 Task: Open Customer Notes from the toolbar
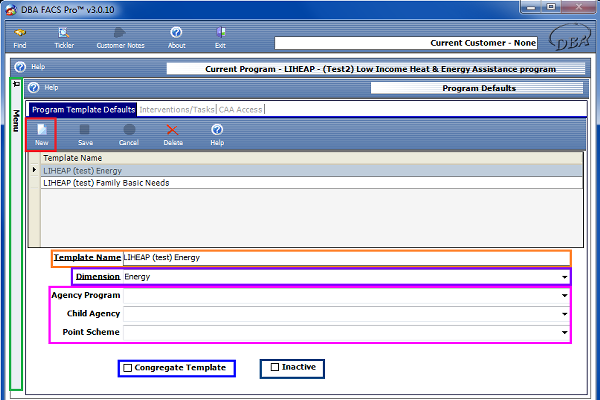[120, 38]
